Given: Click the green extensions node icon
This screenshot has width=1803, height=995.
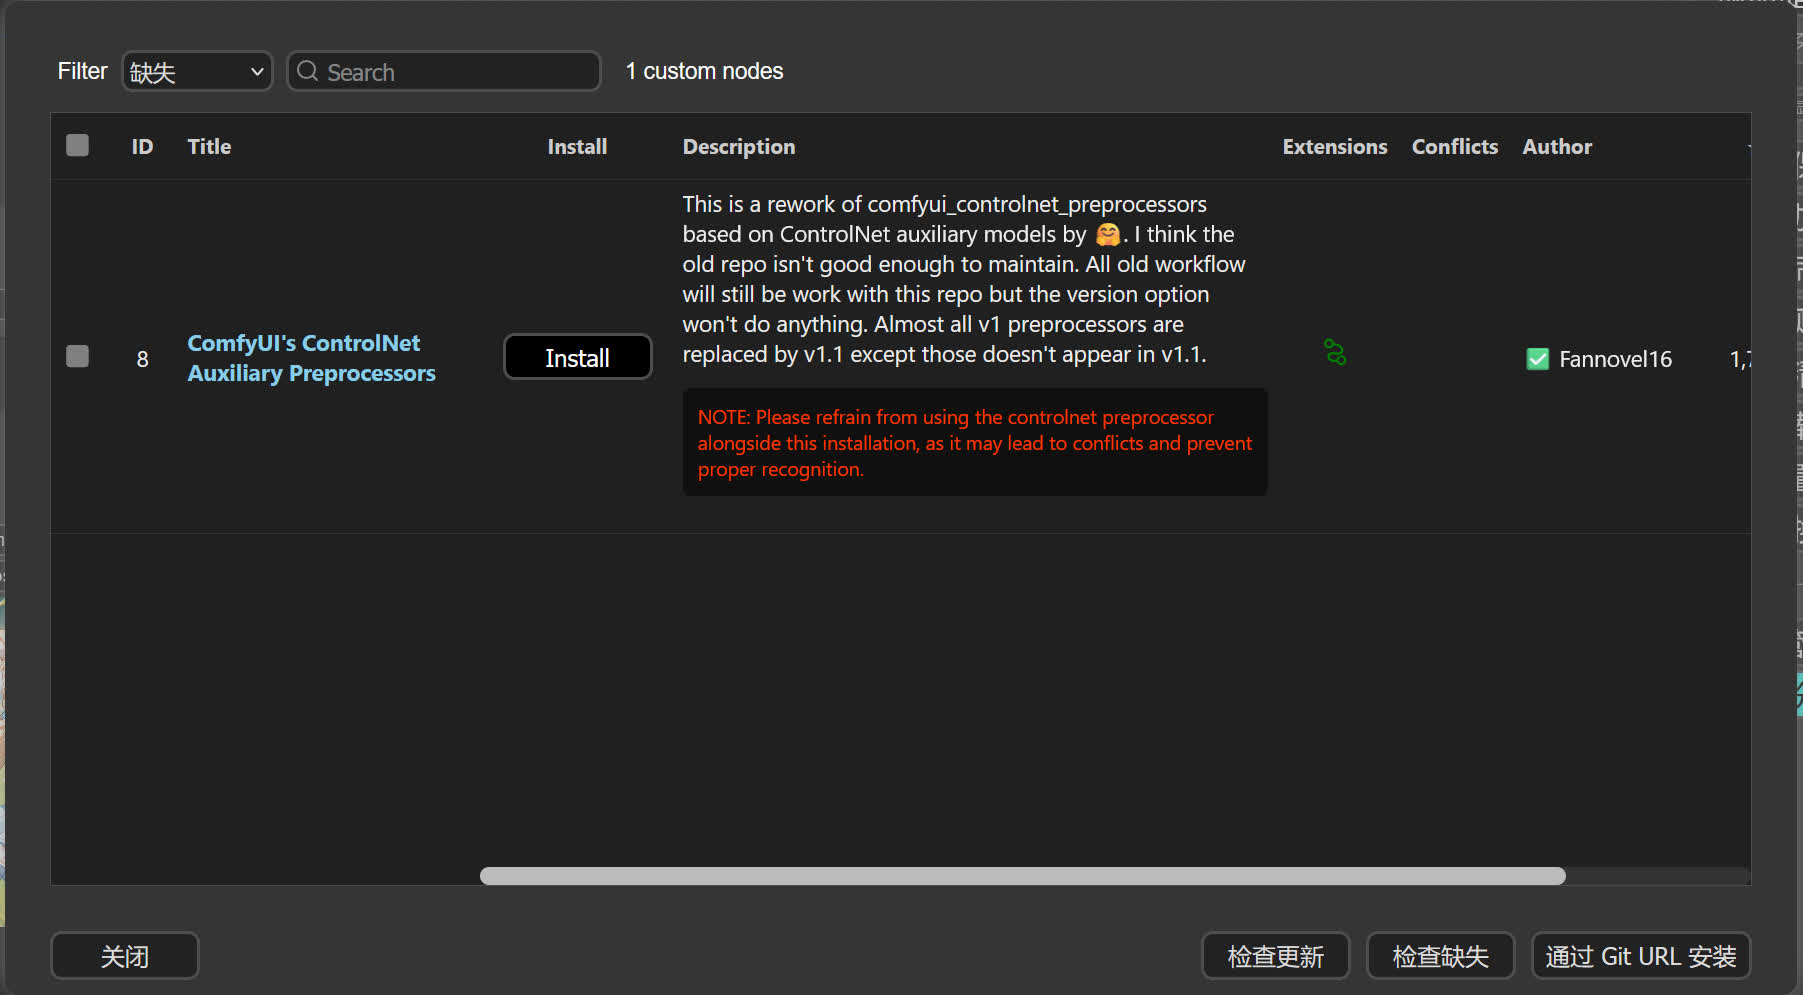Looking at the screenshot, I should click(1334, 352).
